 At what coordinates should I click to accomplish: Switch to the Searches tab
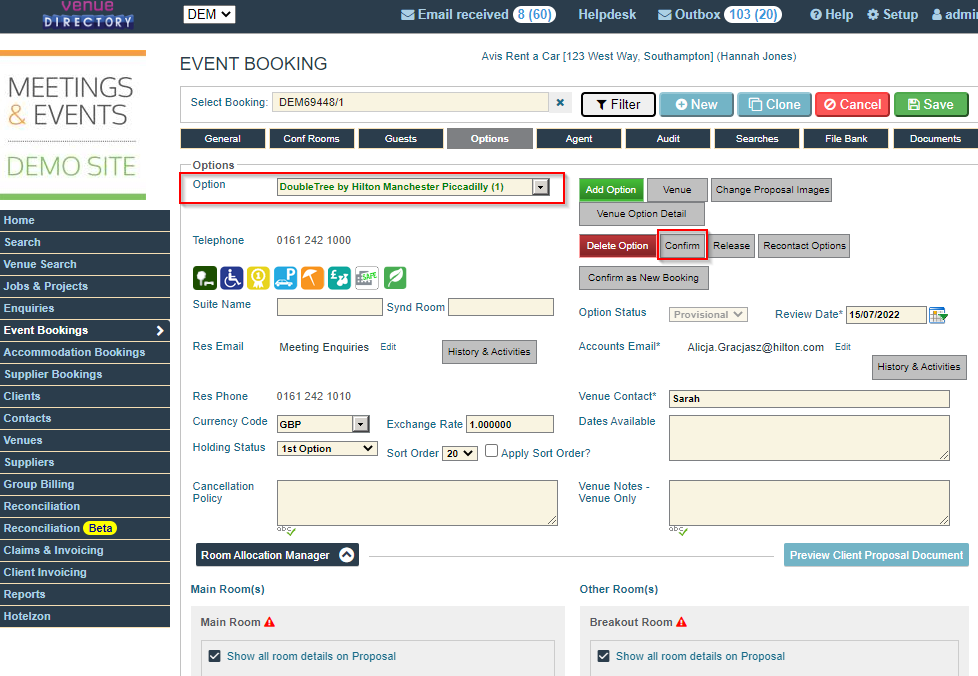pos(757,138)
